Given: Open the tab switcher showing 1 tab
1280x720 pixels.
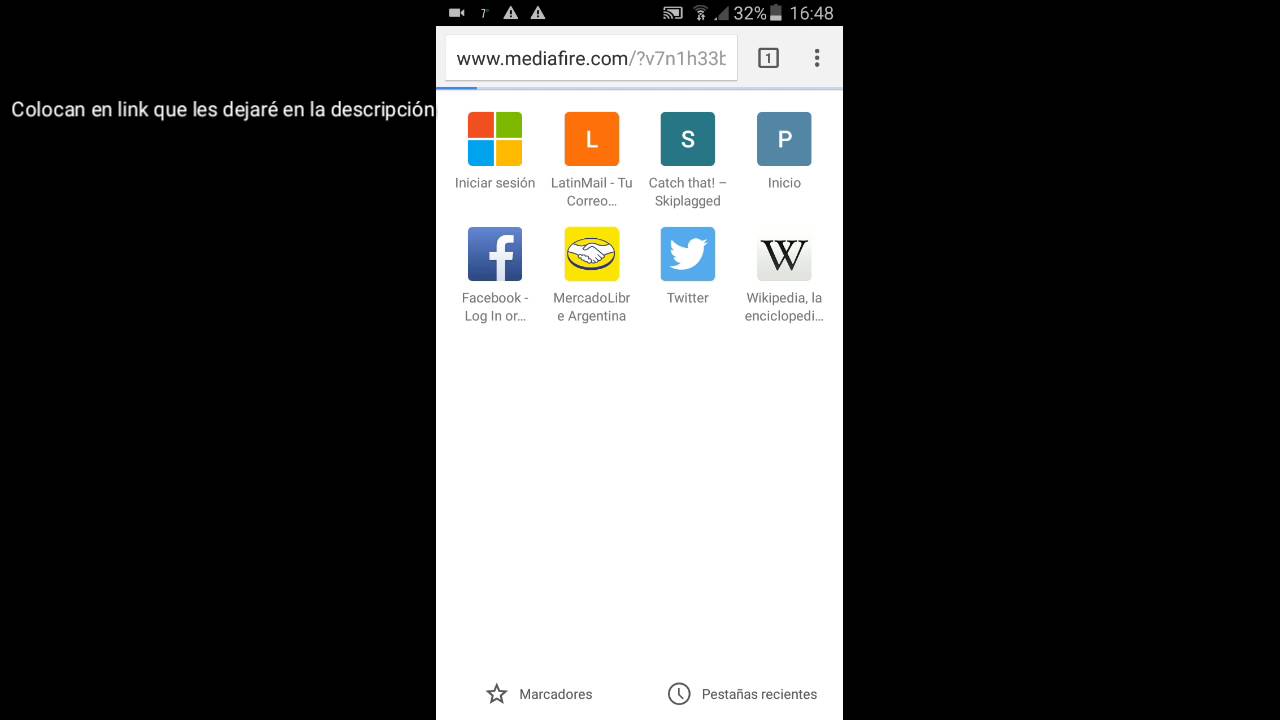Looking at the screenshot, I should (x=768, y=58).
